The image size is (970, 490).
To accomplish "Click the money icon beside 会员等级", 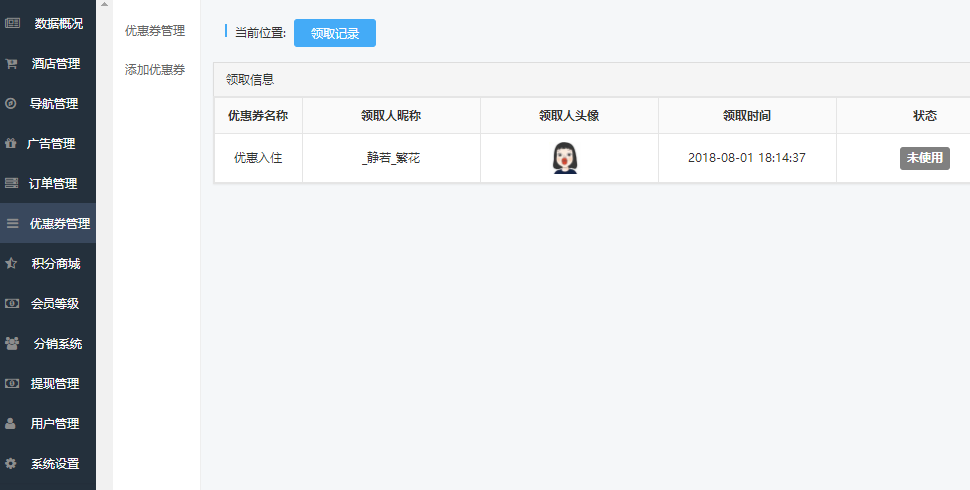I will [12, 303].
